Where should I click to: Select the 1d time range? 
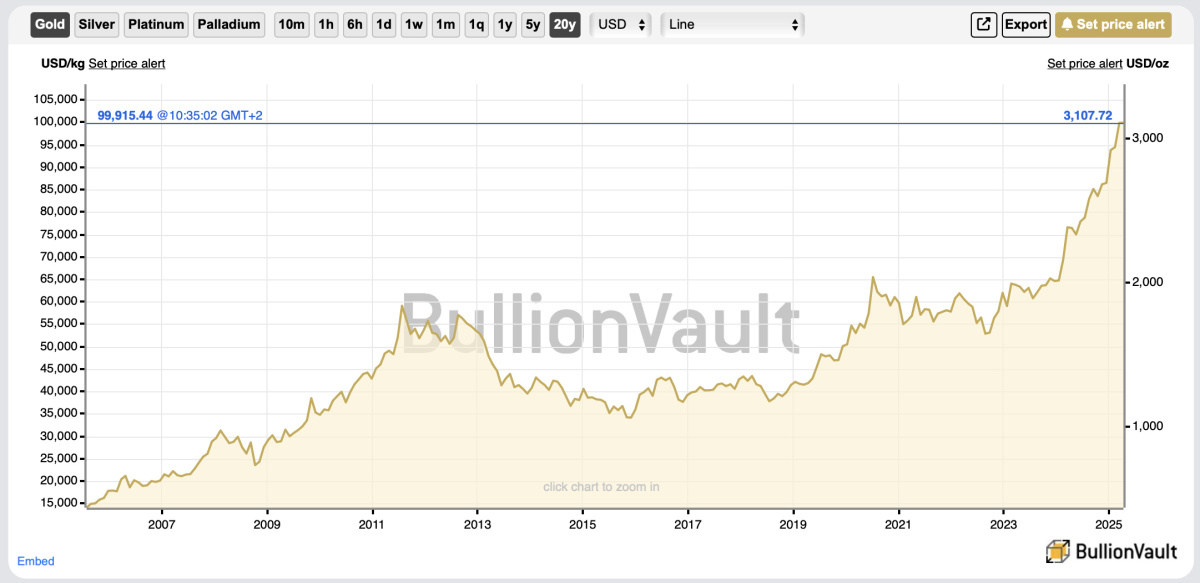383,24
